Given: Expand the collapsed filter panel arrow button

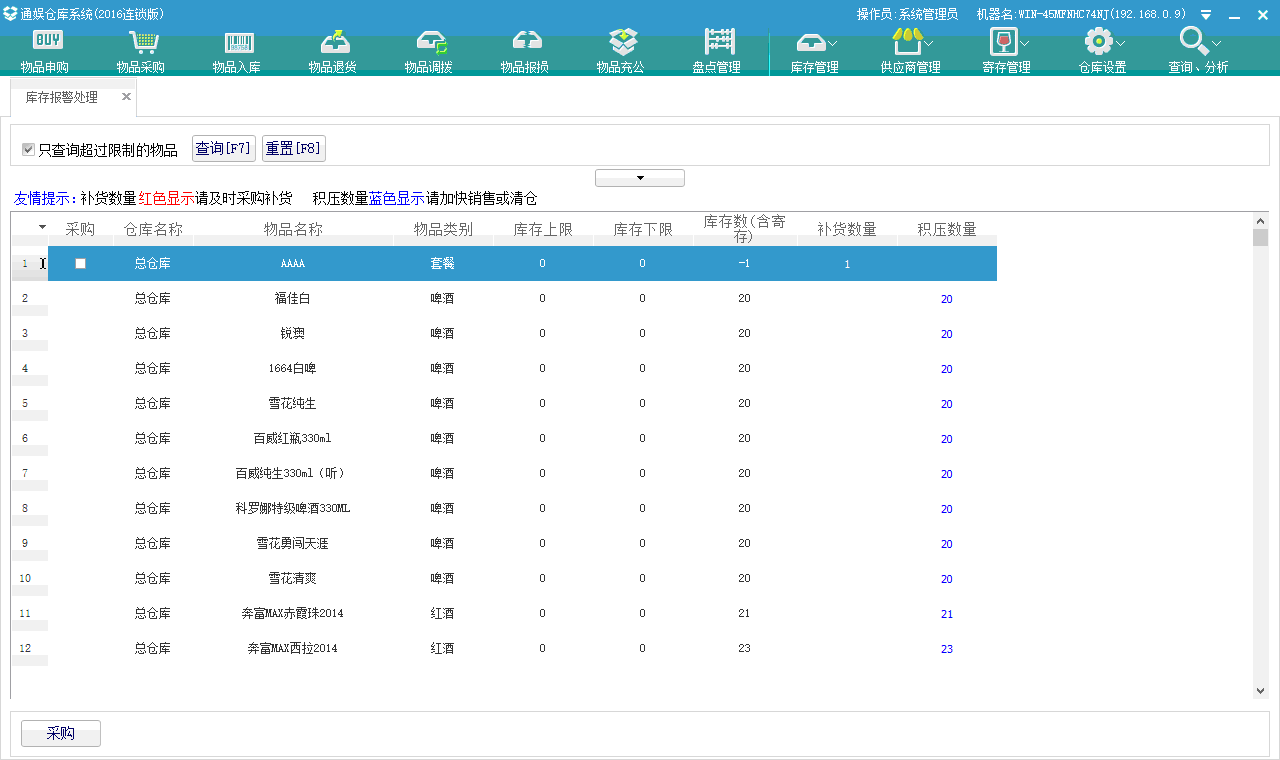Looking at the screenshot, I should click(640, 178).
